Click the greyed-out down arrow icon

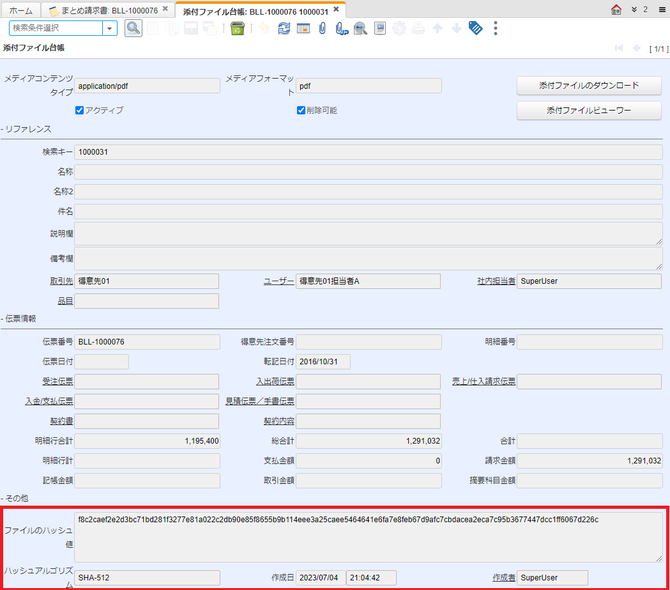click(456, 28)
